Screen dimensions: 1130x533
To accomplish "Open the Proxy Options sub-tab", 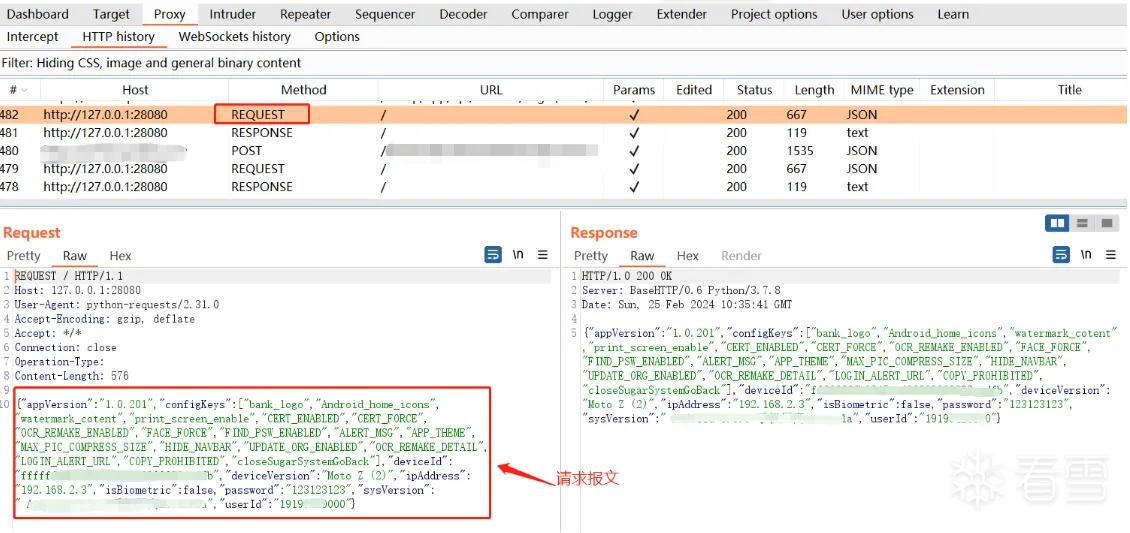I will coord(337,37).
